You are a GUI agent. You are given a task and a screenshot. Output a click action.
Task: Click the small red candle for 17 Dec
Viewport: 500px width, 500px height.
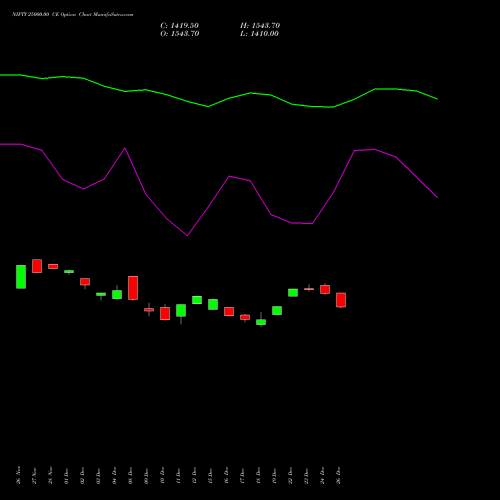click(245, 317)
